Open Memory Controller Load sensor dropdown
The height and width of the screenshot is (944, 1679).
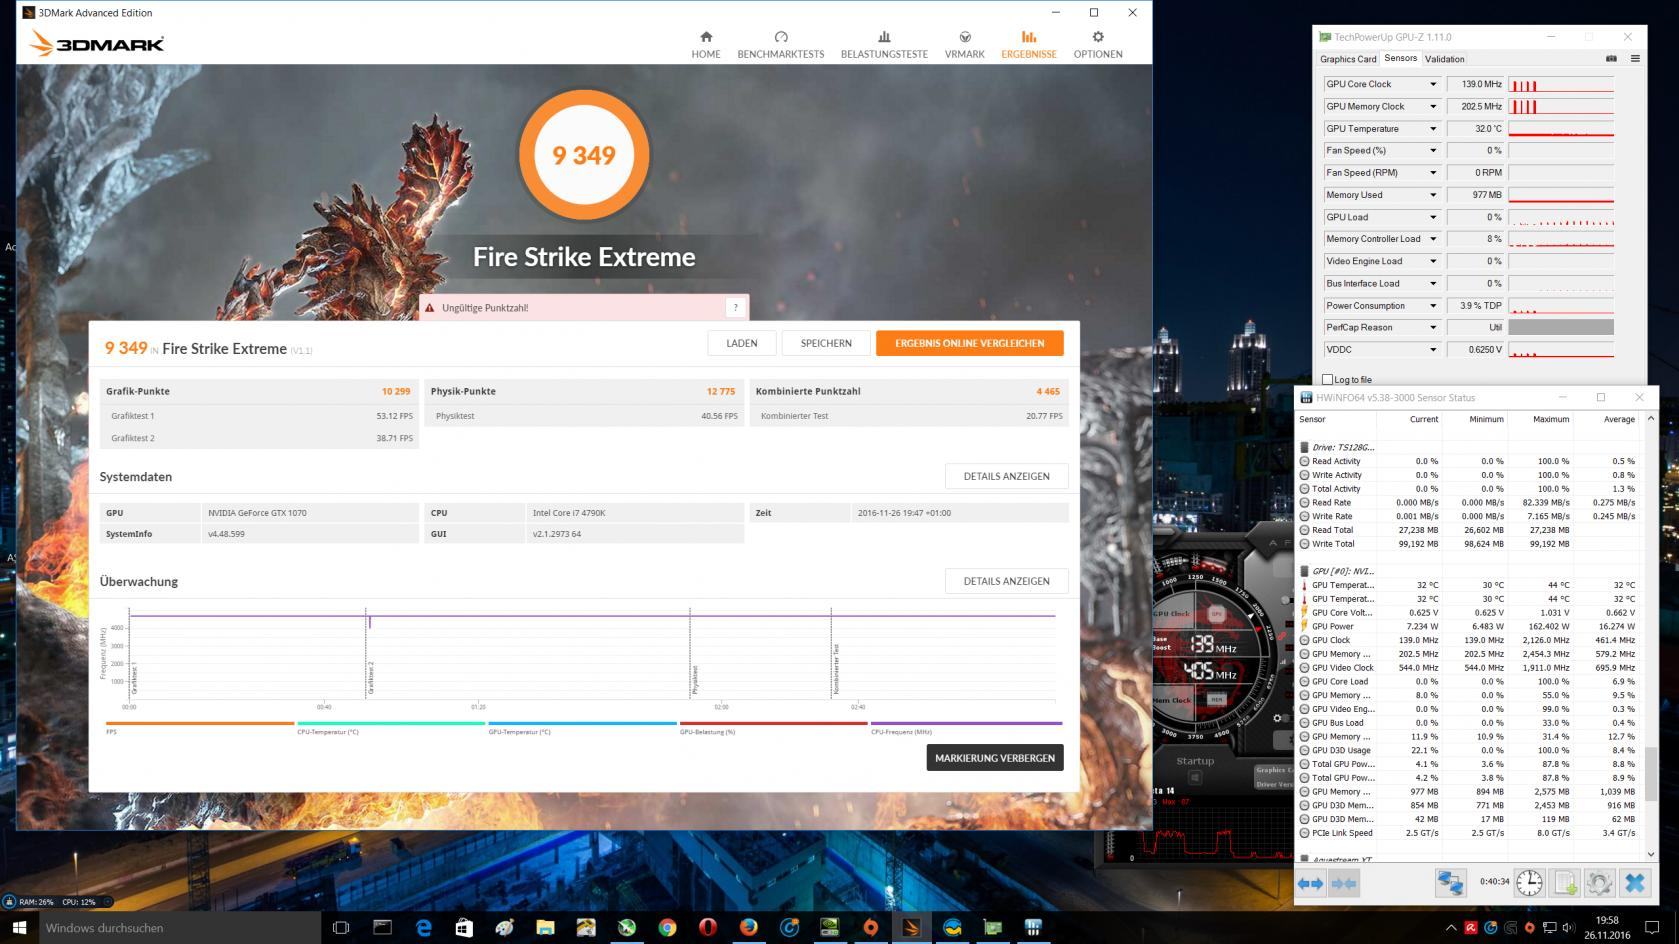click(1432, 239)
